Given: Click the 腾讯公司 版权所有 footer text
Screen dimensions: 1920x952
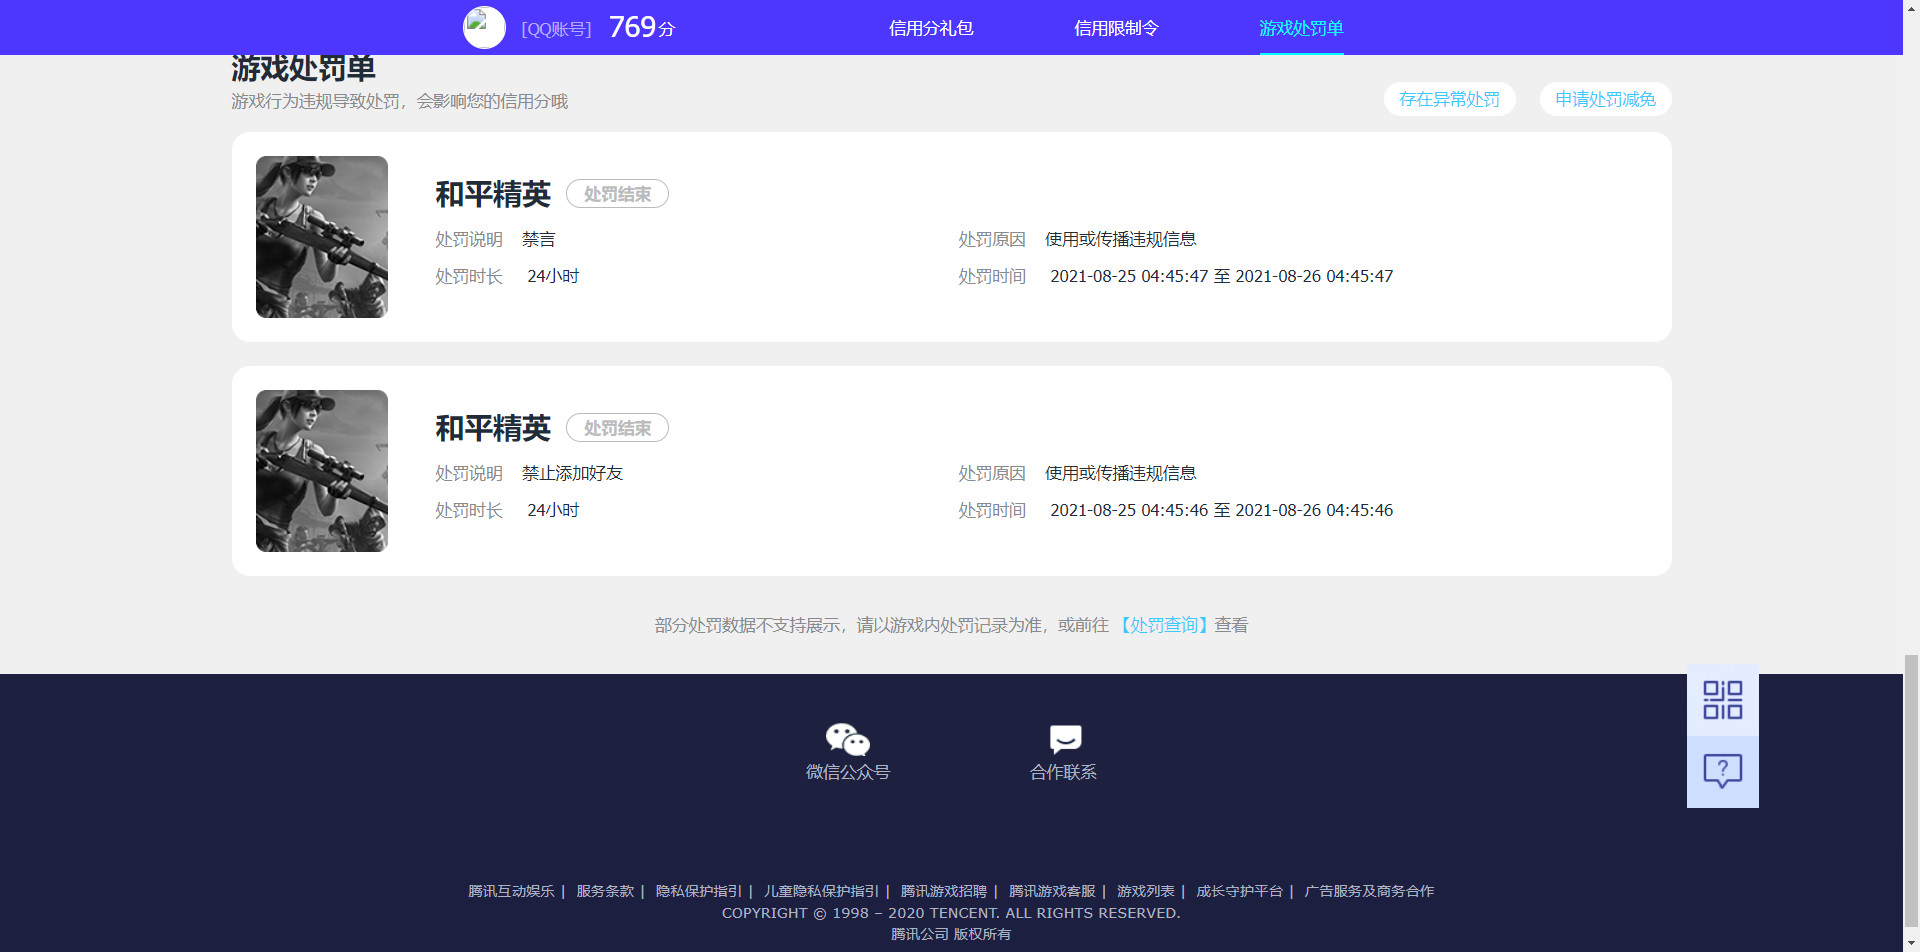Looking at the screenshot, I should 951,934.
